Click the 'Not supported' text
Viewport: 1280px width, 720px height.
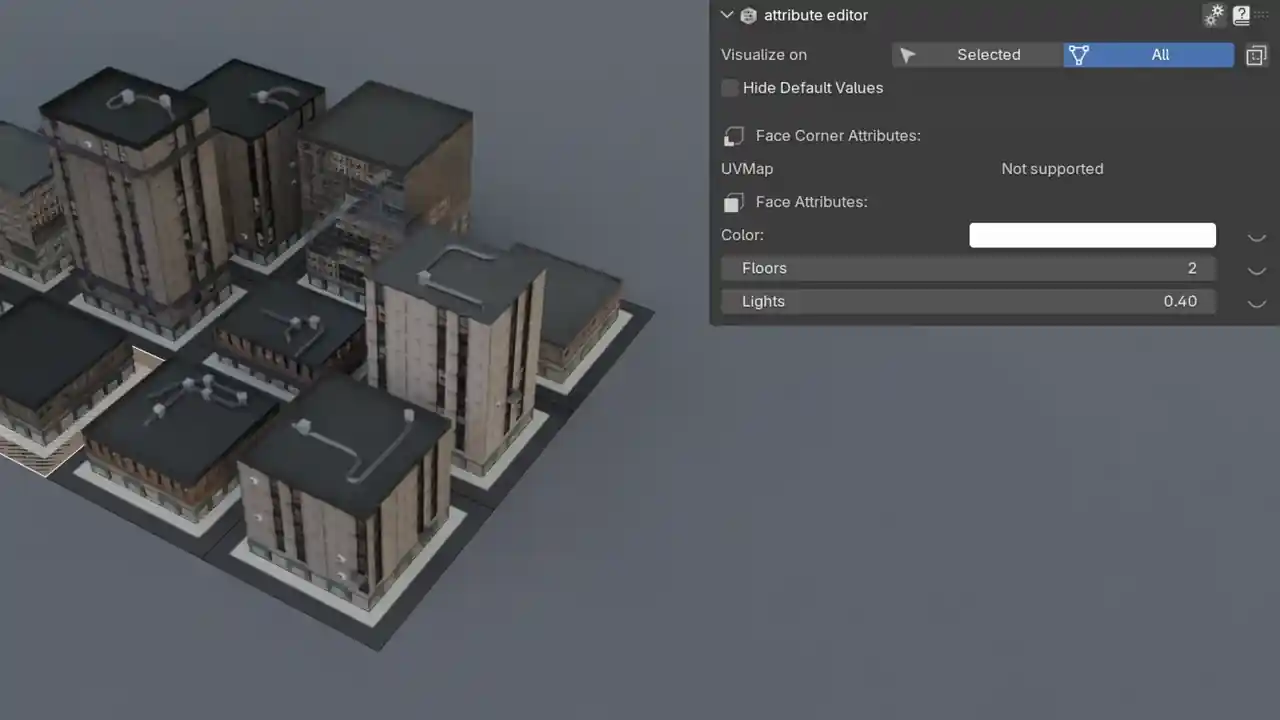1052,169
